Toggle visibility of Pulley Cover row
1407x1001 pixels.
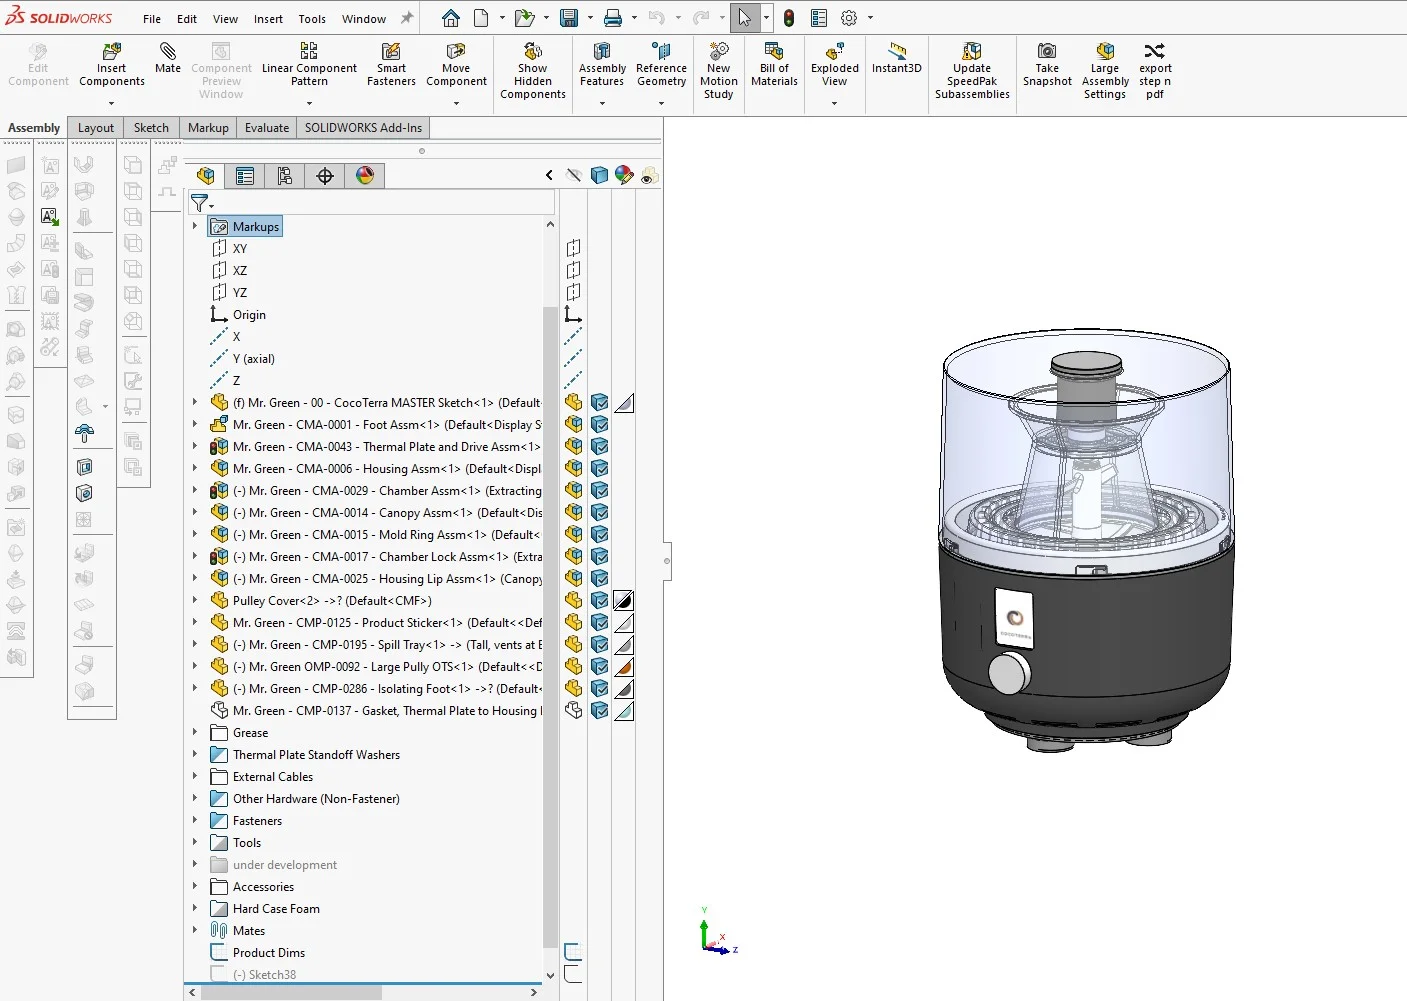click(x=574, y=601)
